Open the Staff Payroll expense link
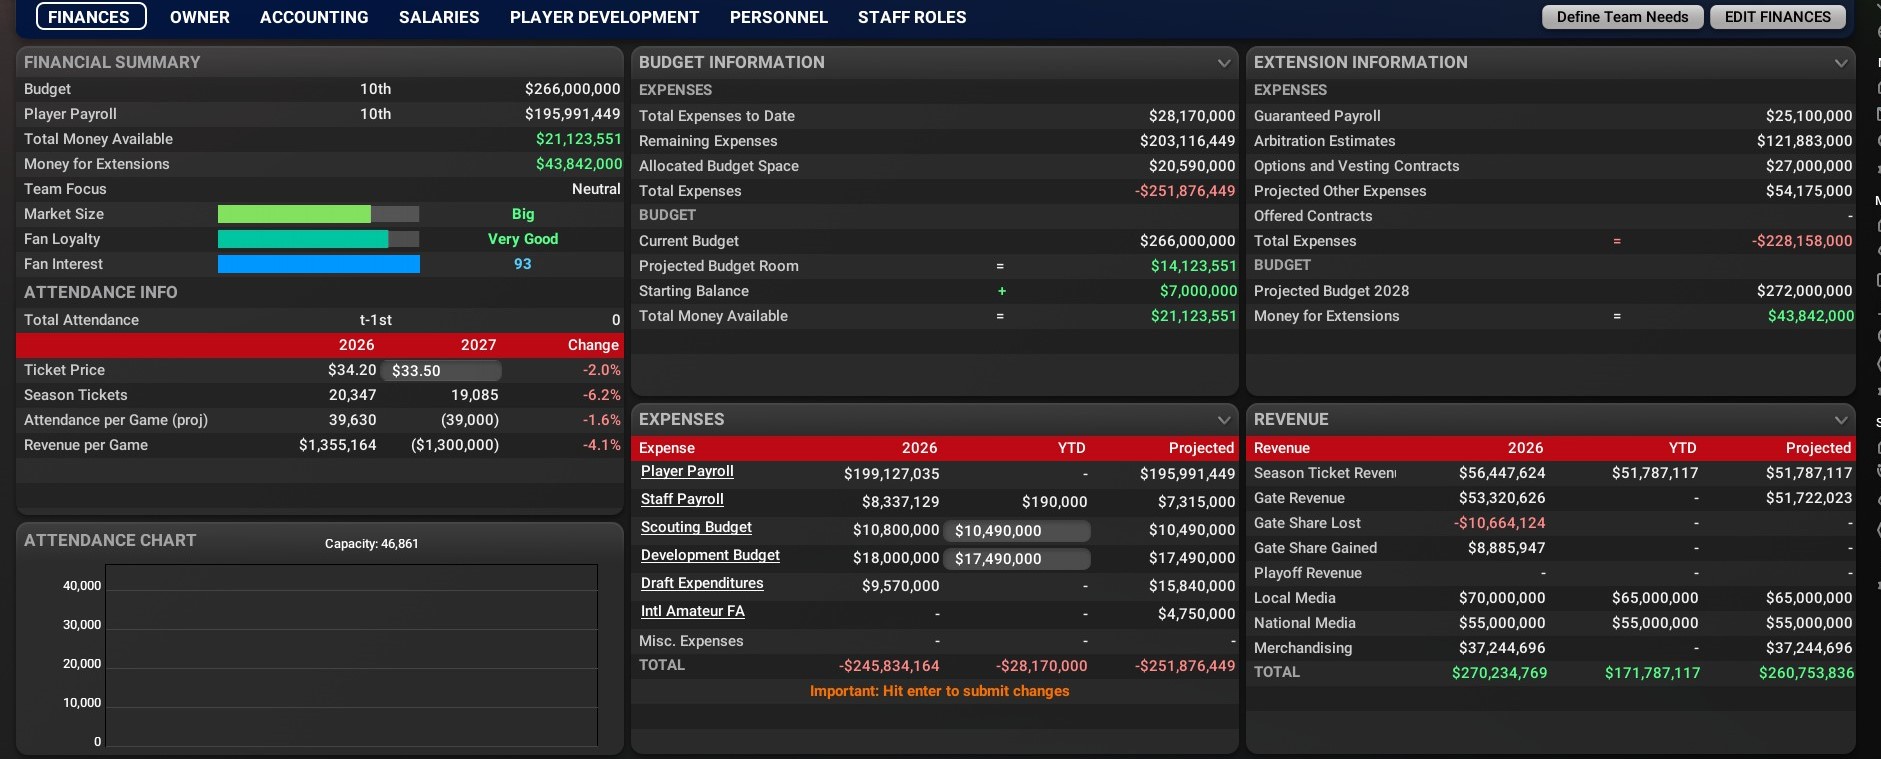Image resolution: width=1881 pixels, height=759 pixels. coord(682,499)
